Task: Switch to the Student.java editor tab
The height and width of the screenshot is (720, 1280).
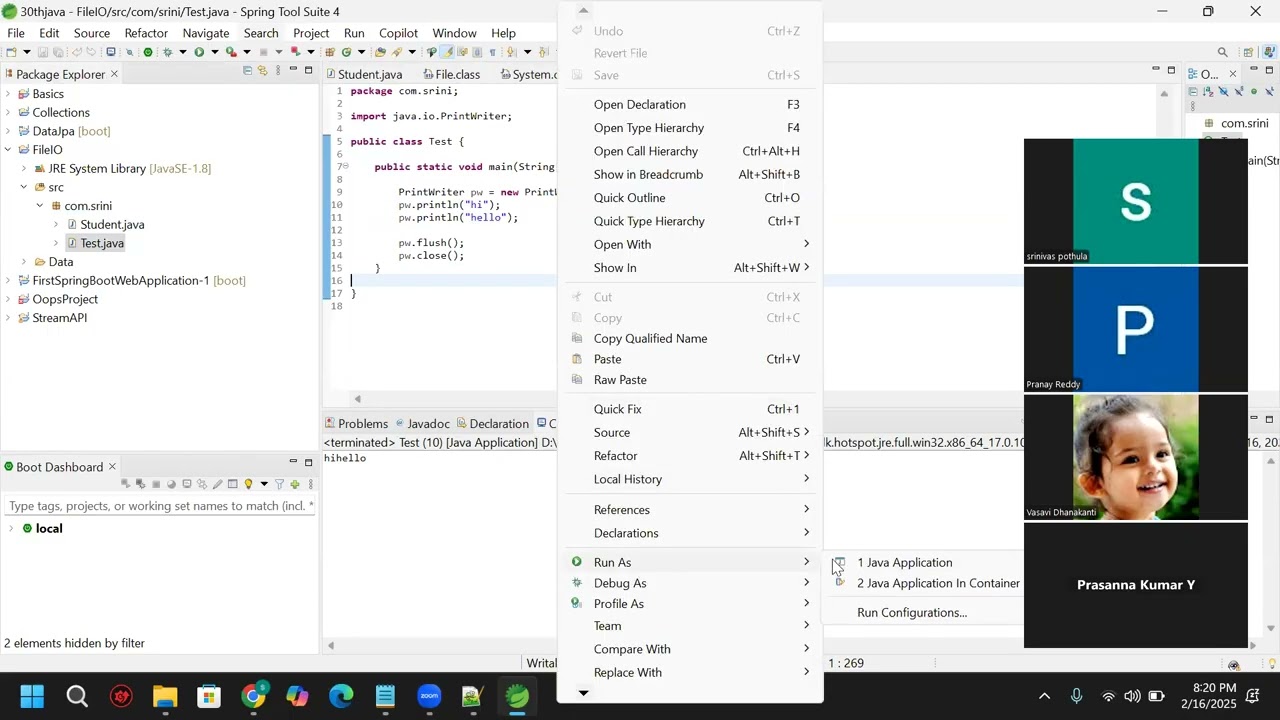Action: 369,74
